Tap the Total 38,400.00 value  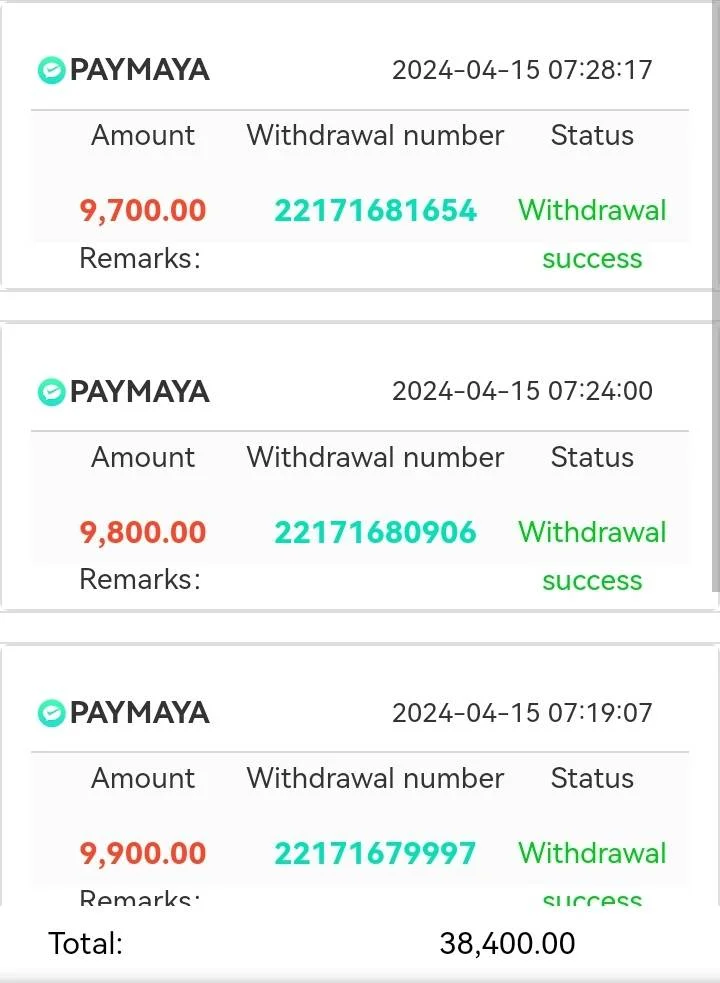coord(507,944)
